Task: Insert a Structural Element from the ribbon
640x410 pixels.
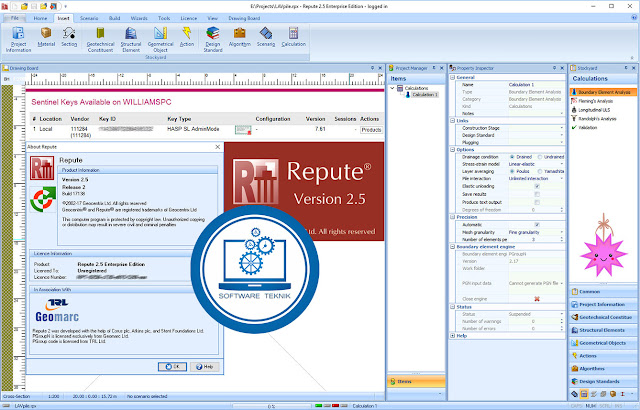Action: (131, 39)
